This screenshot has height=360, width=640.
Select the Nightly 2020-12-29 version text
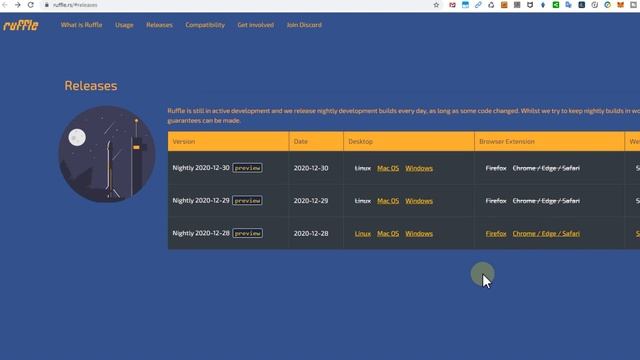[x=201, y=200]
